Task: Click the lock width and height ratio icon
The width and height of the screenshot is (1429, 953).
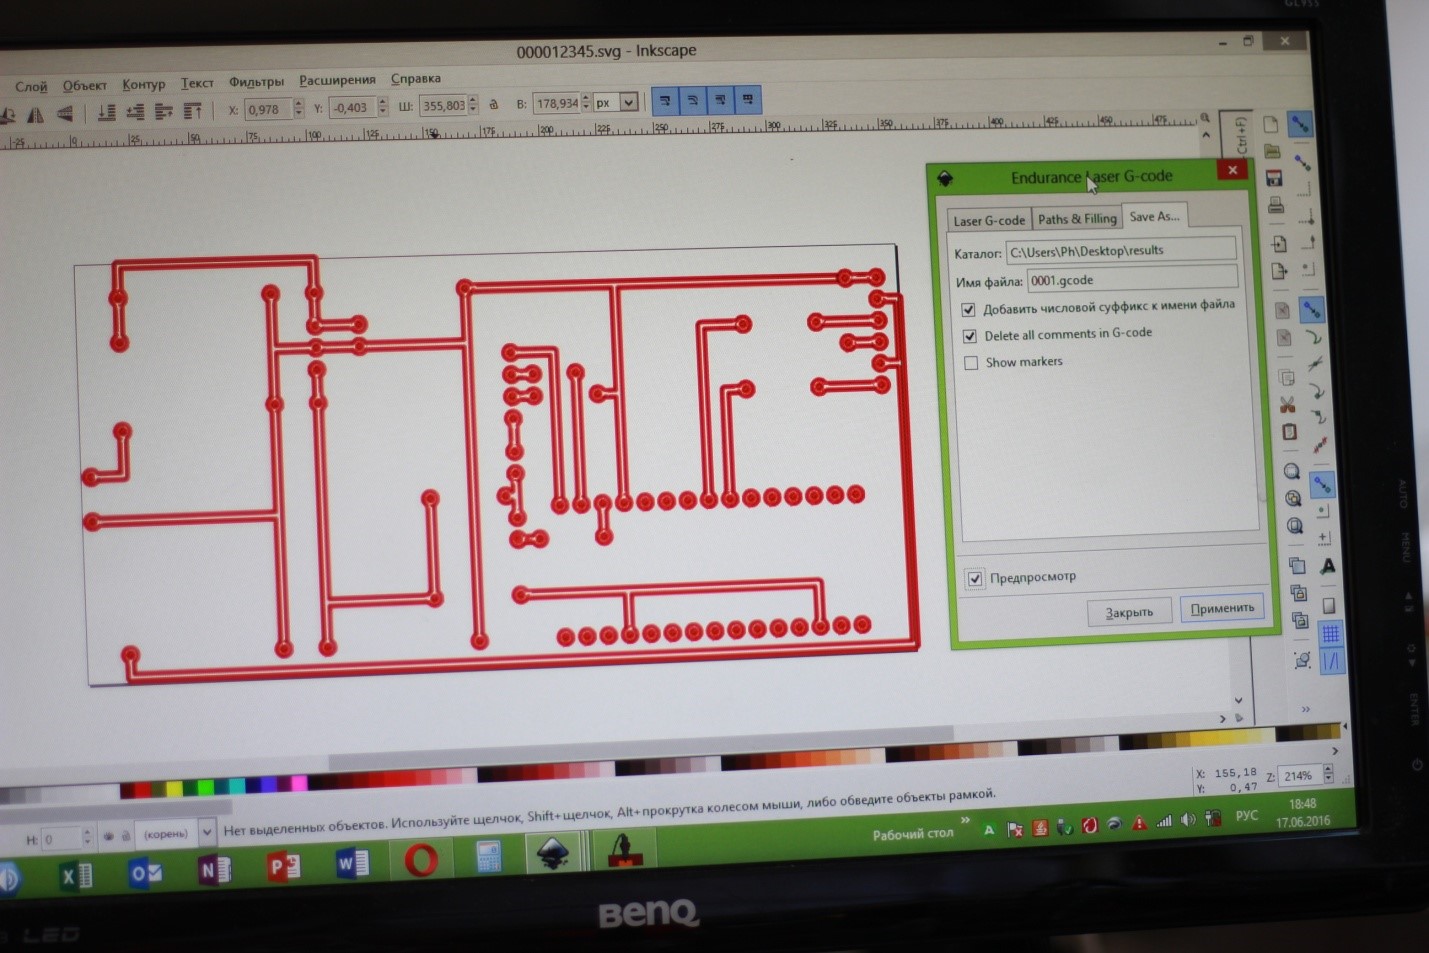Action: pyautogui.click(x=493, y=105)
